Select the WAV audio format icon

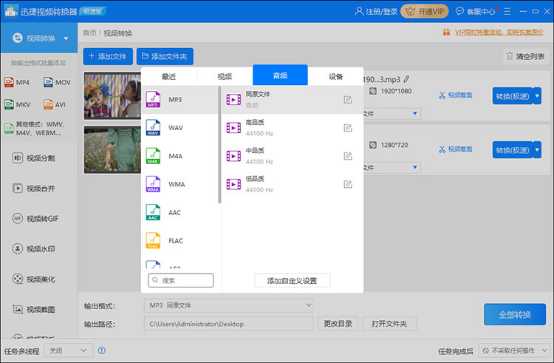pyautogui.click(x=153, y=128)
